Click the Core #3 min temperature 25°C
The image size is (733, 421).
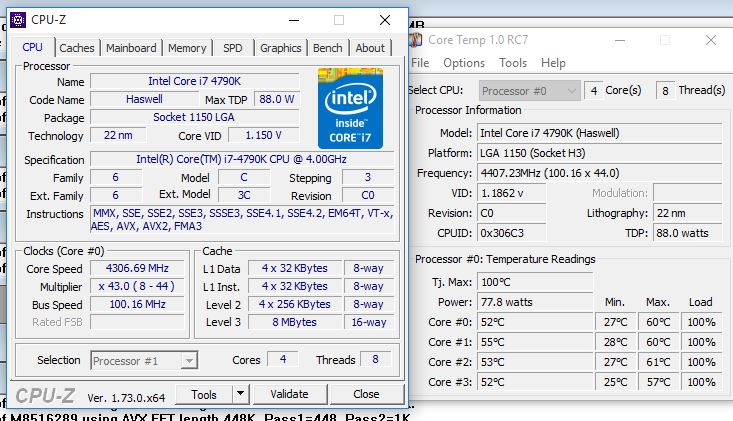click(615, 382)
